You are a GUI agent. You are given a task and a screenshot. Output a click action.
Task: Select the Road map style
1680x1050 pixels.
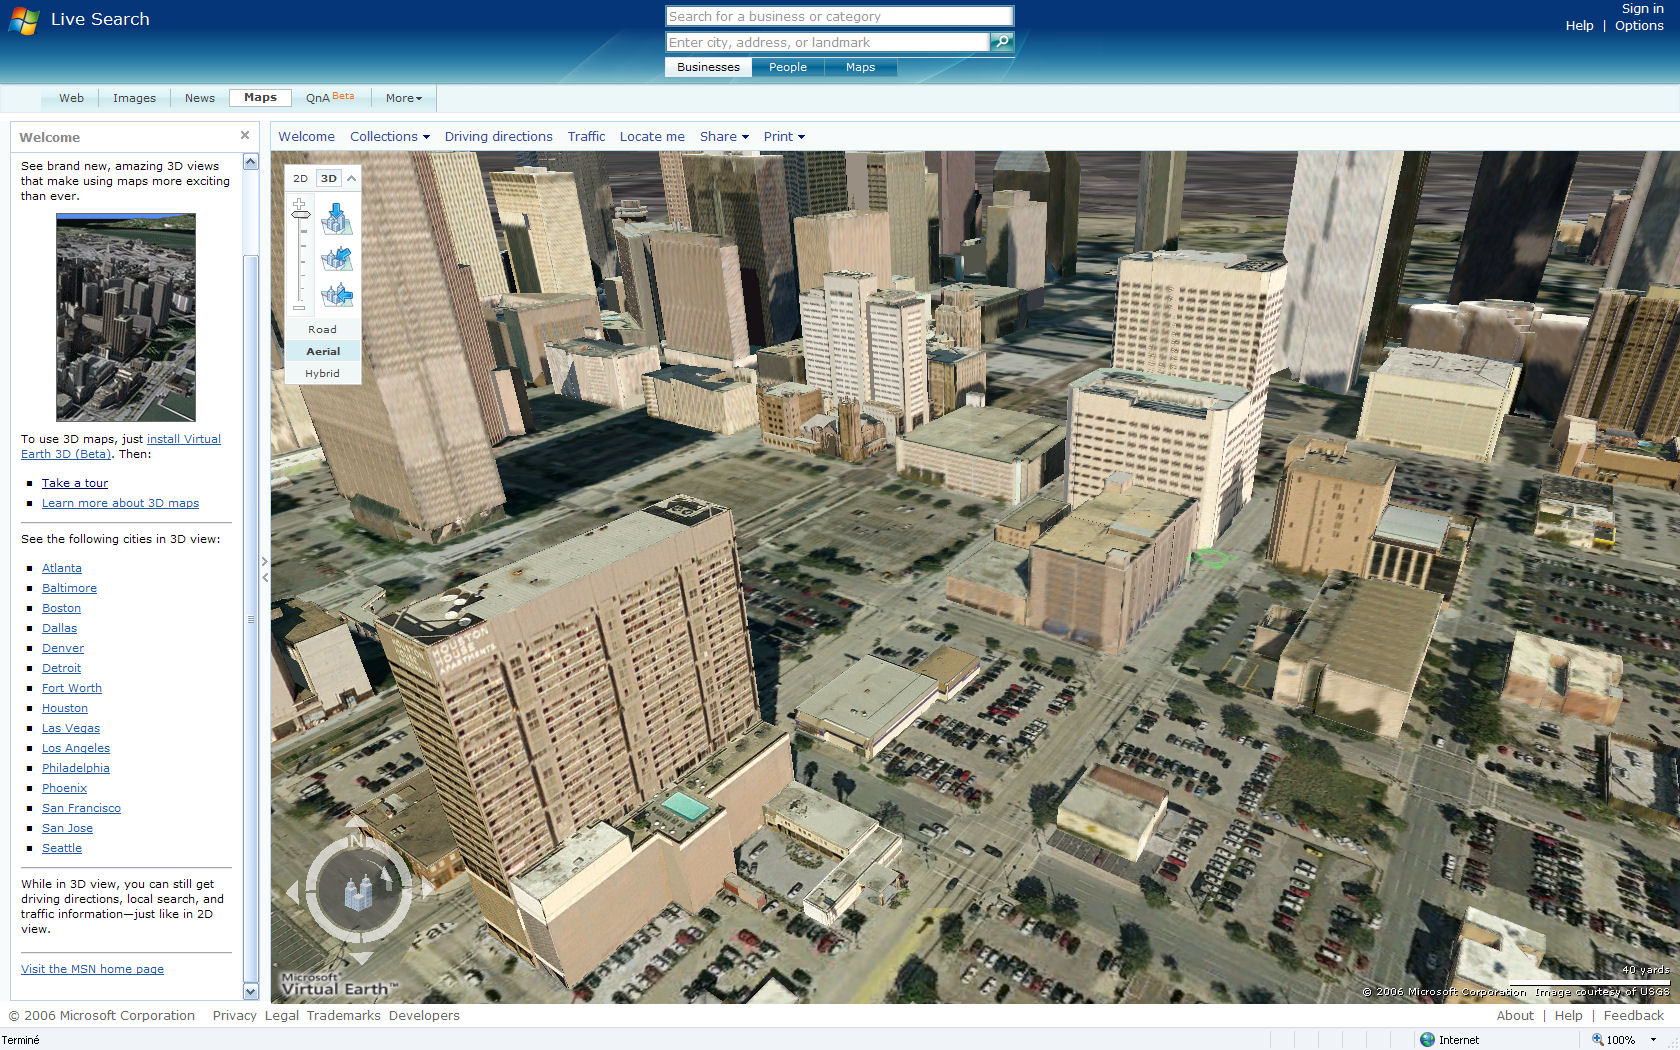[x=322, y=329]
